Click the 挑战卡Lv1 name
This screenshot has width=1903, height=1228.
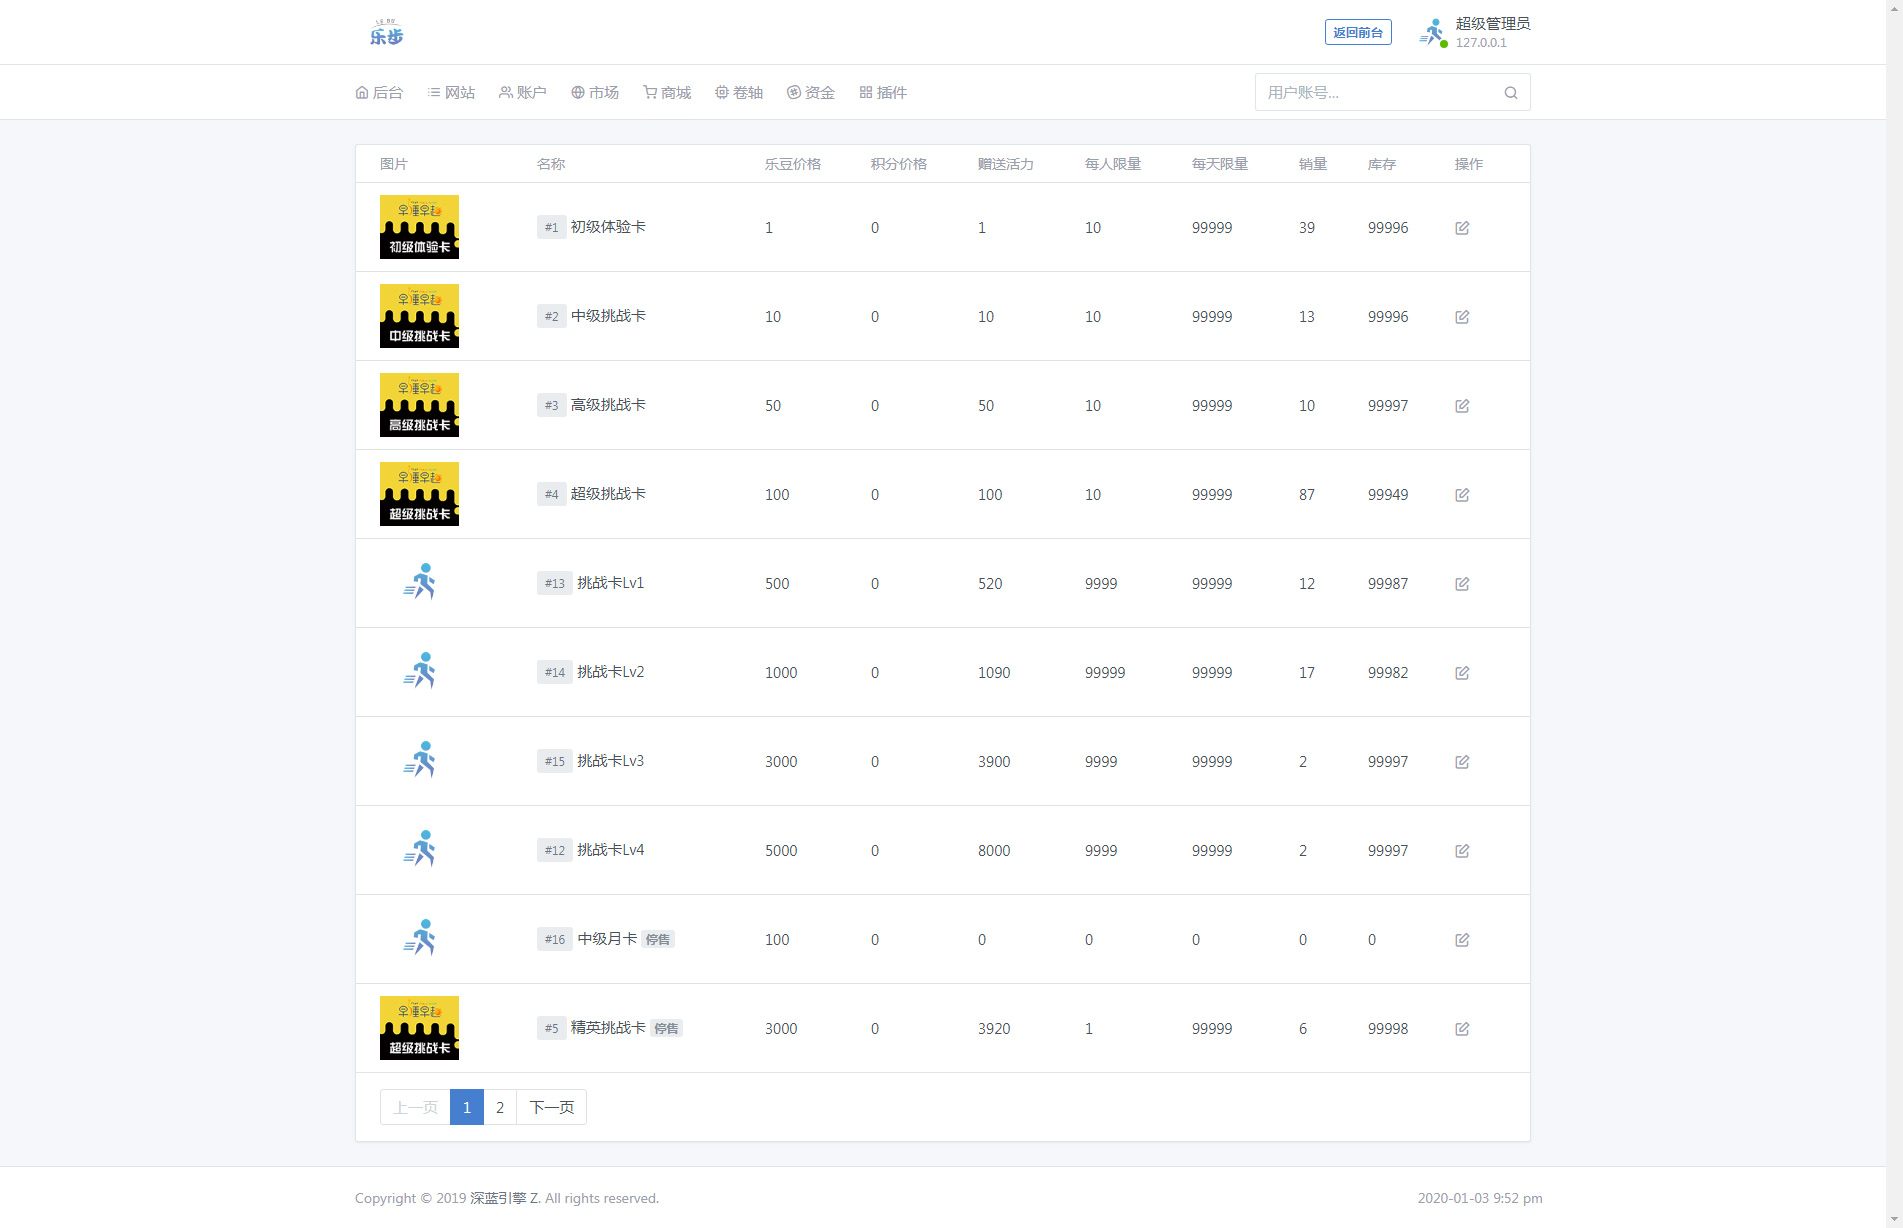611,583
